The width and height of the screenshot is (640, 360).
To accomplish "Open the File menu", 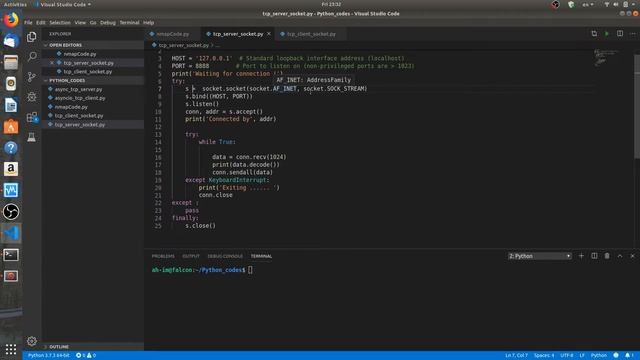I will point(28,22).
